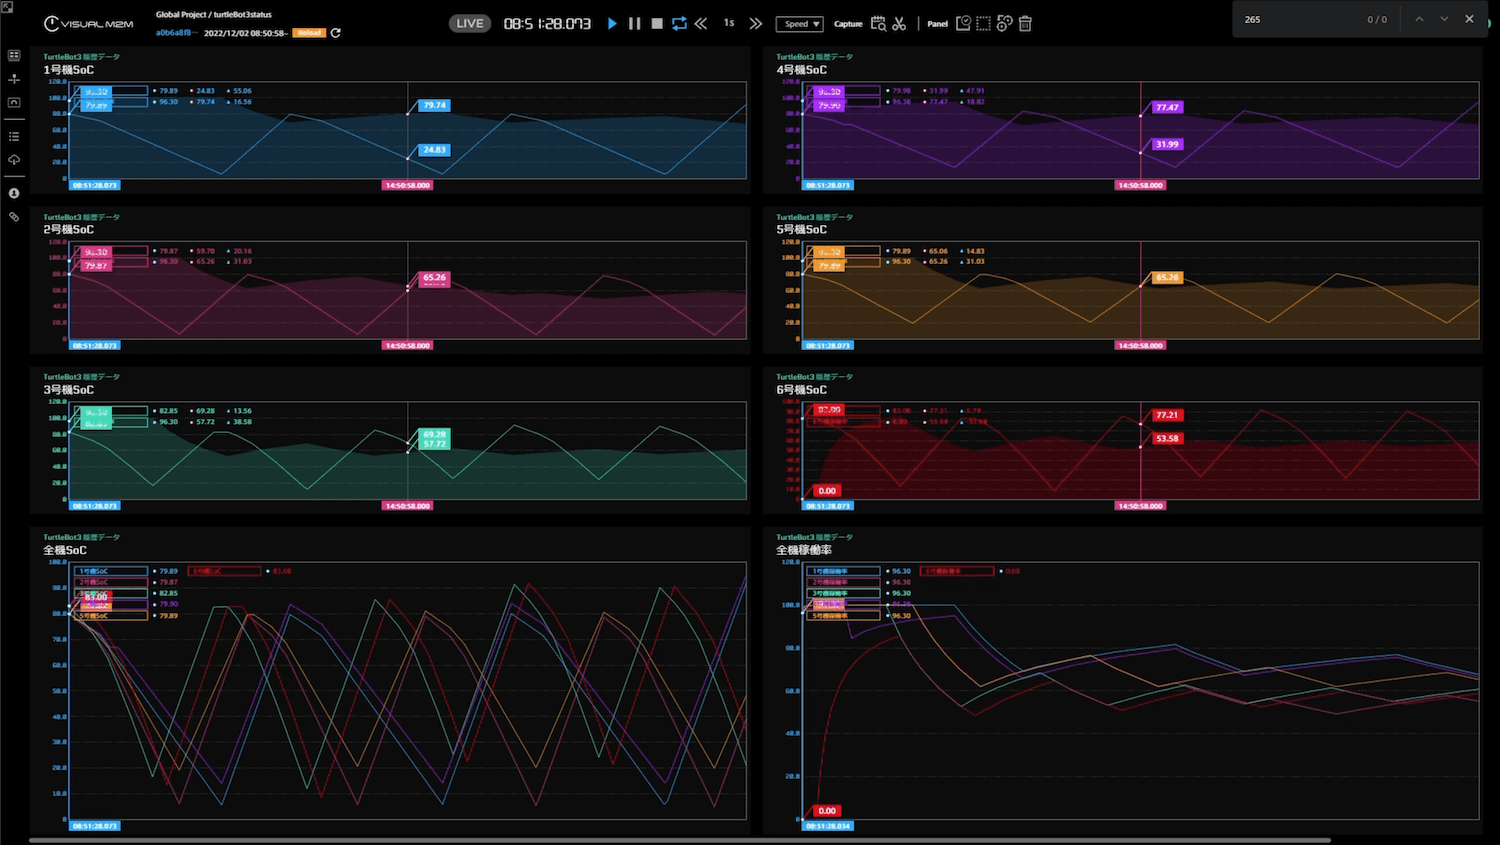Toggle the 3号機稼働率 legend in 全機稼働率 chart
Screen dimensions: 1500x845
[x=844, y=593]
